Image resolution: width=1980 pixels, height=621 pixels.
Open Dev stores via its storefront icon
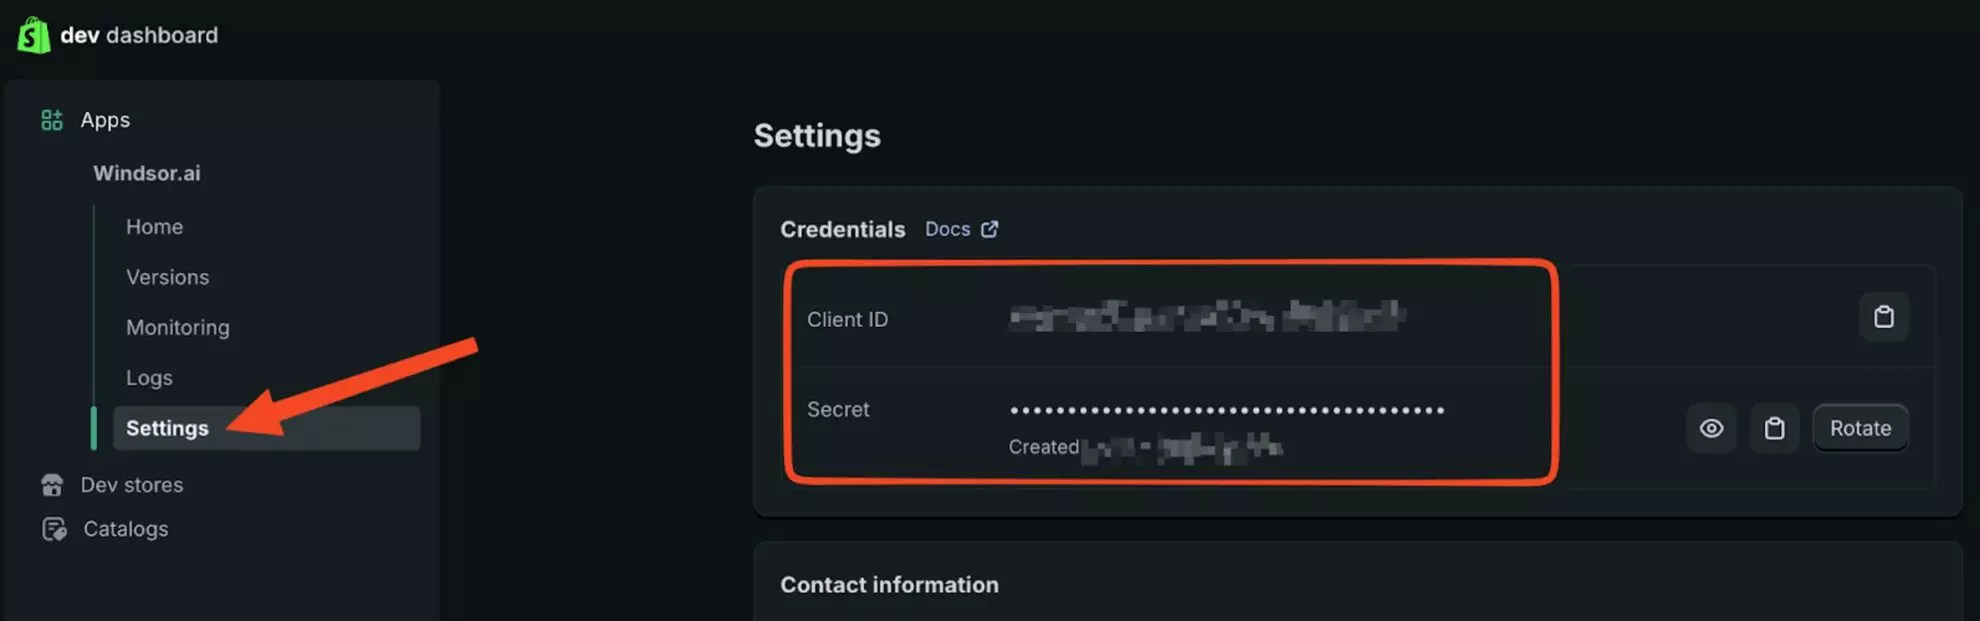pyautogui.click(x=51, y=485)
